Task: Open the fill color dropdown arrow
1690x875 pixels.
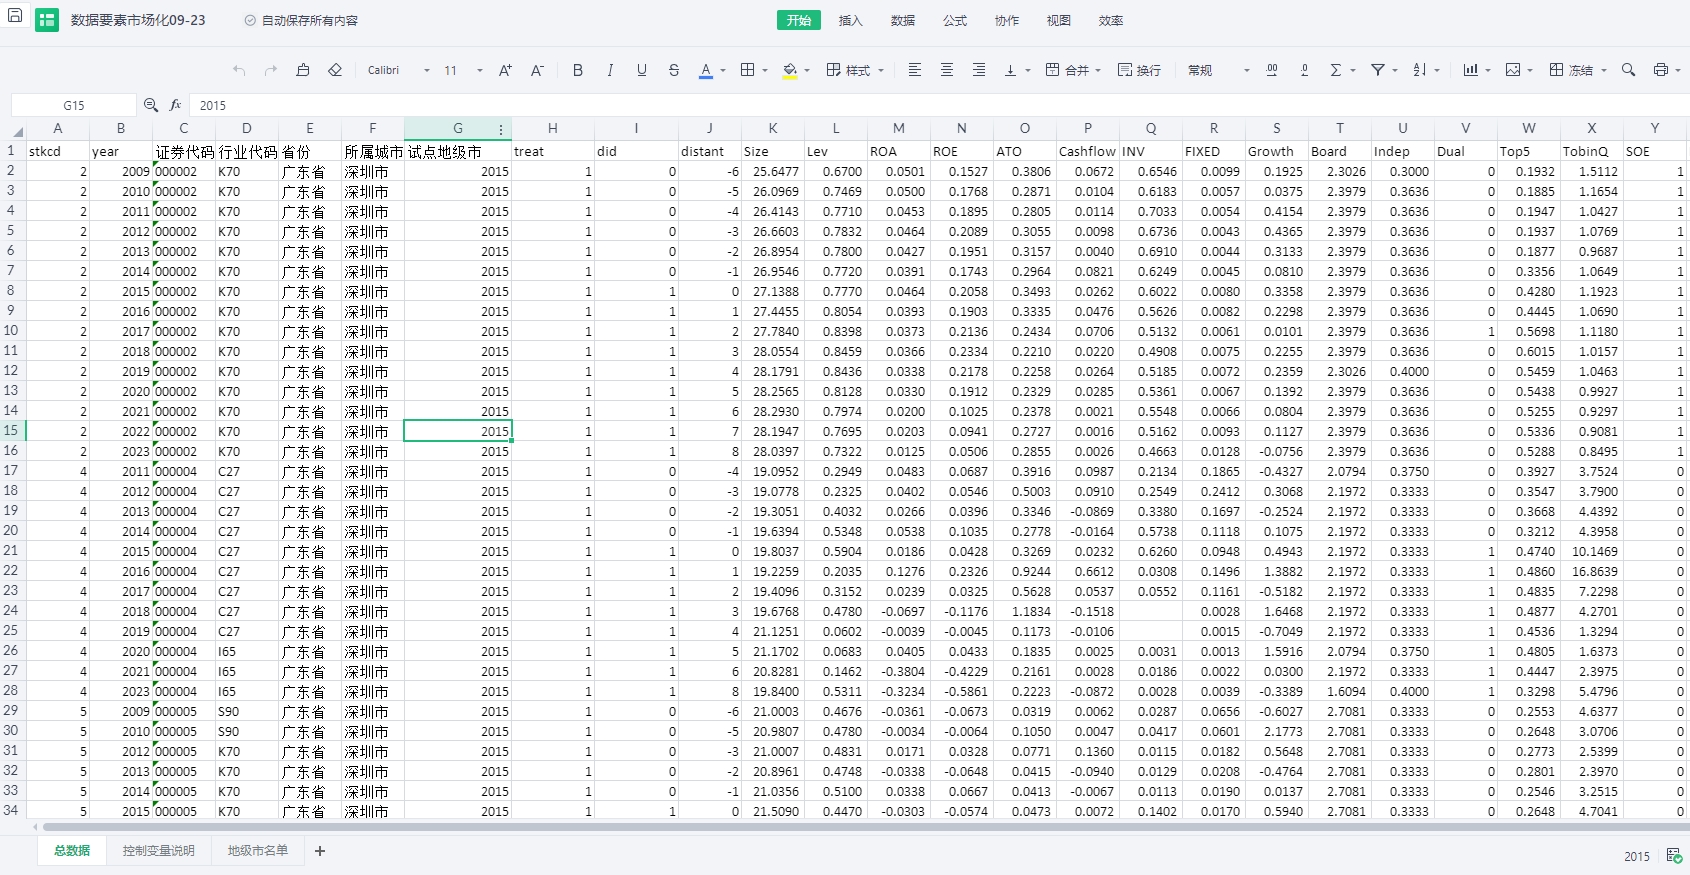Action: tap(806, 71)
